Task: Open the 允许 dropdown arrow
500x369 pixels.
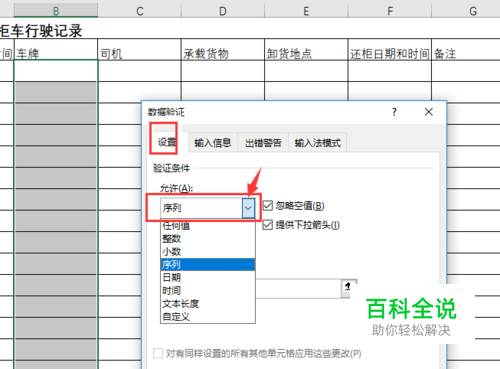Action: [248, 208]
